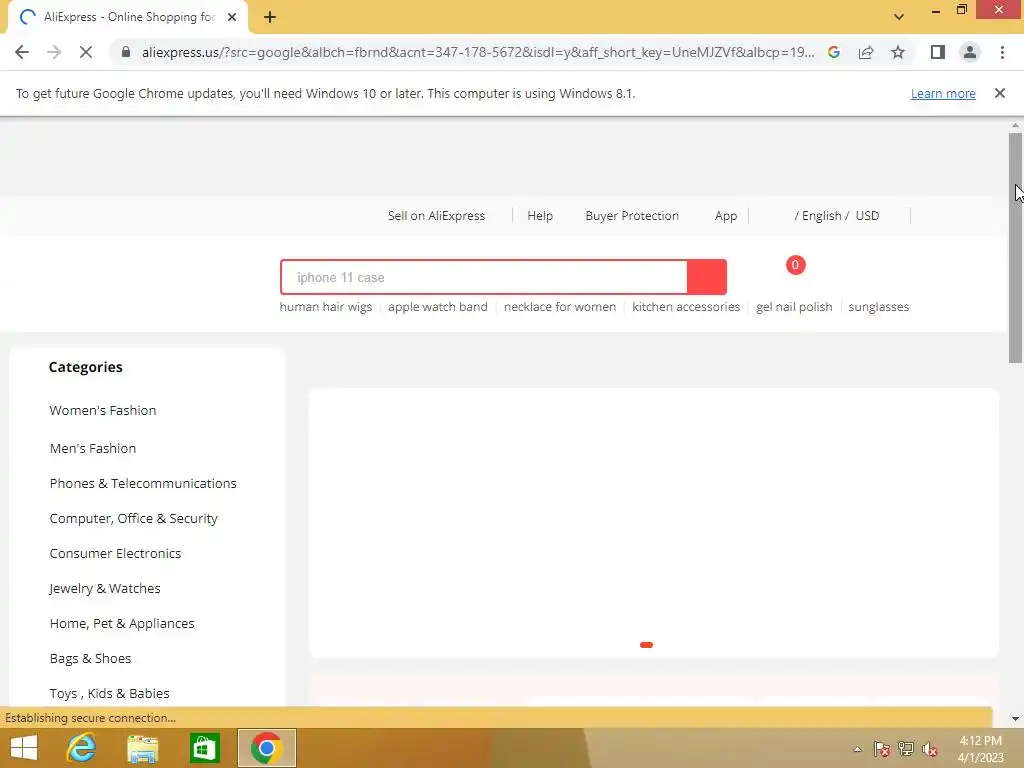Open Sell on AliExpress

point(436,216)
